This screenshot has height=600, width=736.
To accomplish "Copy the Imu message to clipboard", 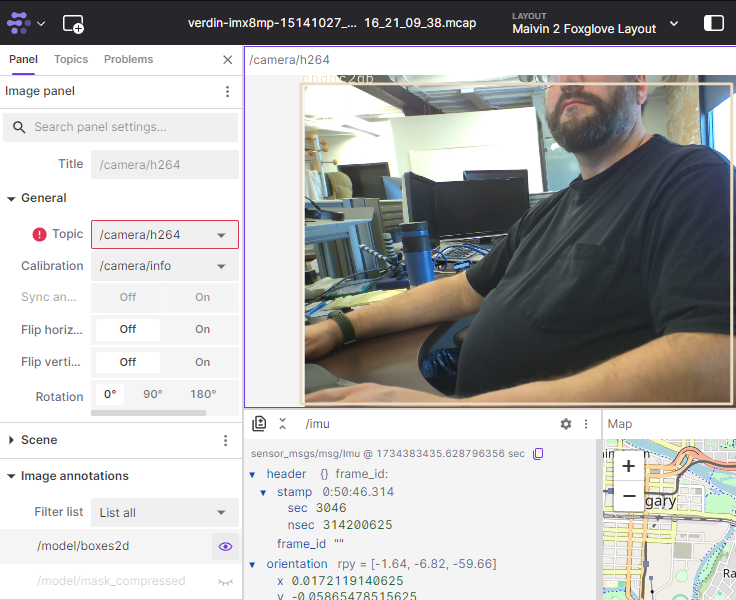I will (538, 454).
